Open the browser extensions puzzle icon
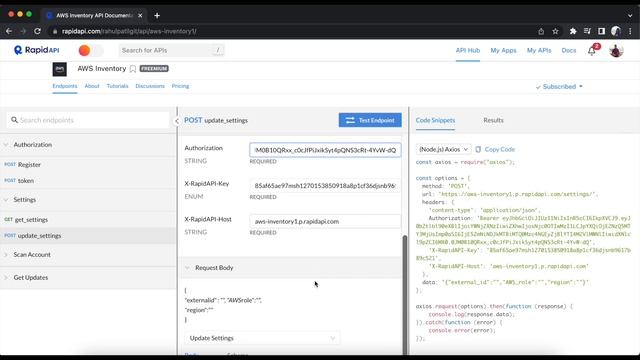Image resolution: width=640 pixels, height=360 pixels. [x=573, y=31]
